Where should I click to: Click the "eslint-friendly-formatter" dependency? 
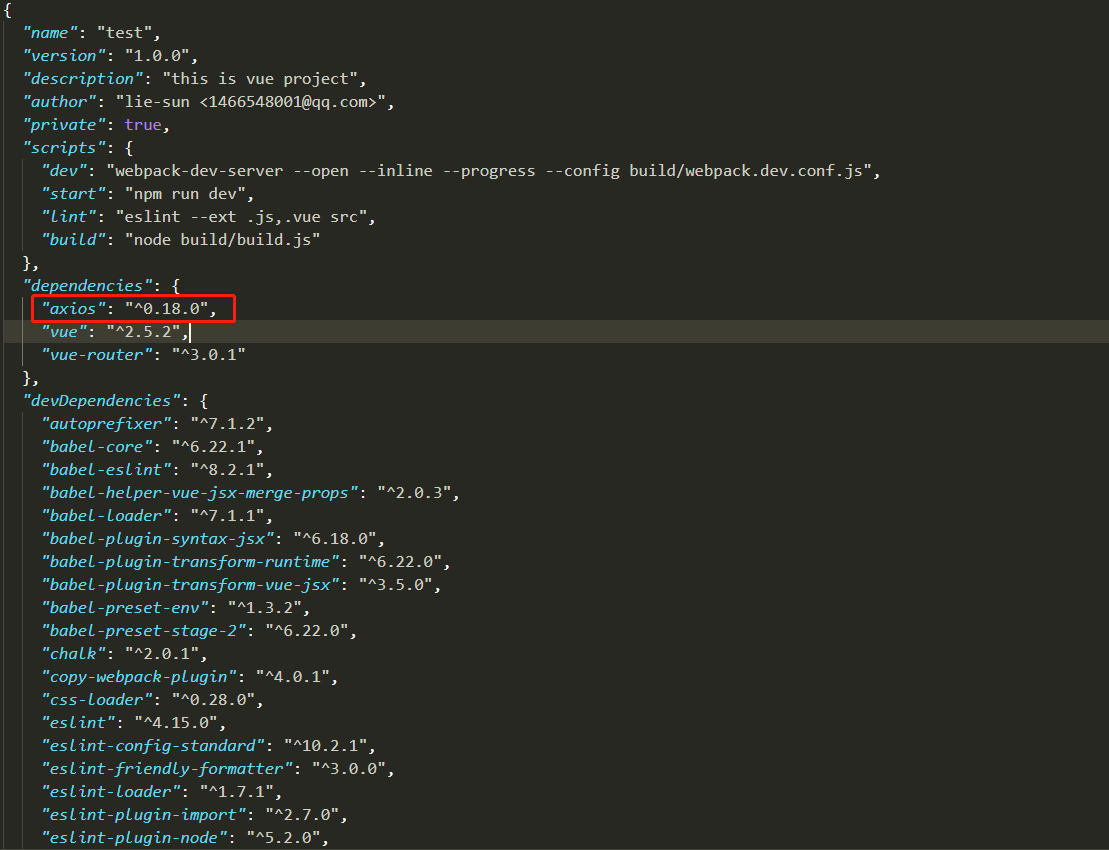click(165, 768)
